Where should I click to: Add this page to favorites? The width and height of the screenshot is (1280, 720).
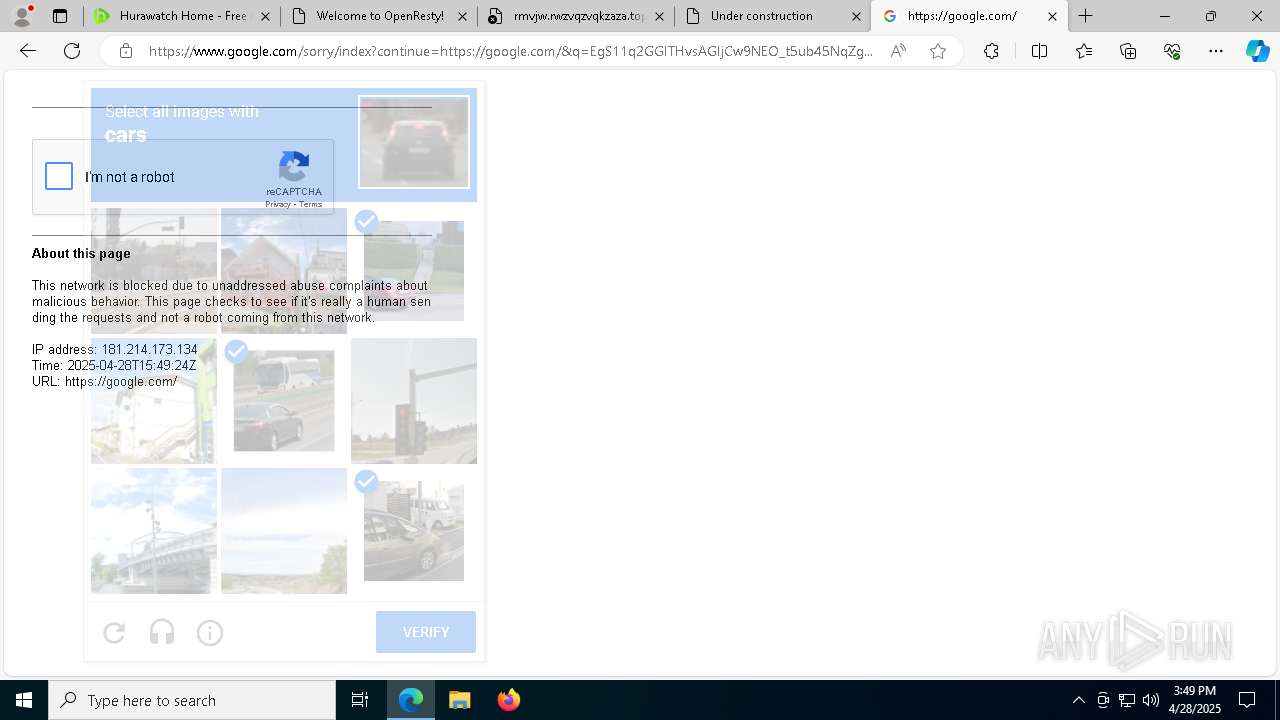(937, 51)
